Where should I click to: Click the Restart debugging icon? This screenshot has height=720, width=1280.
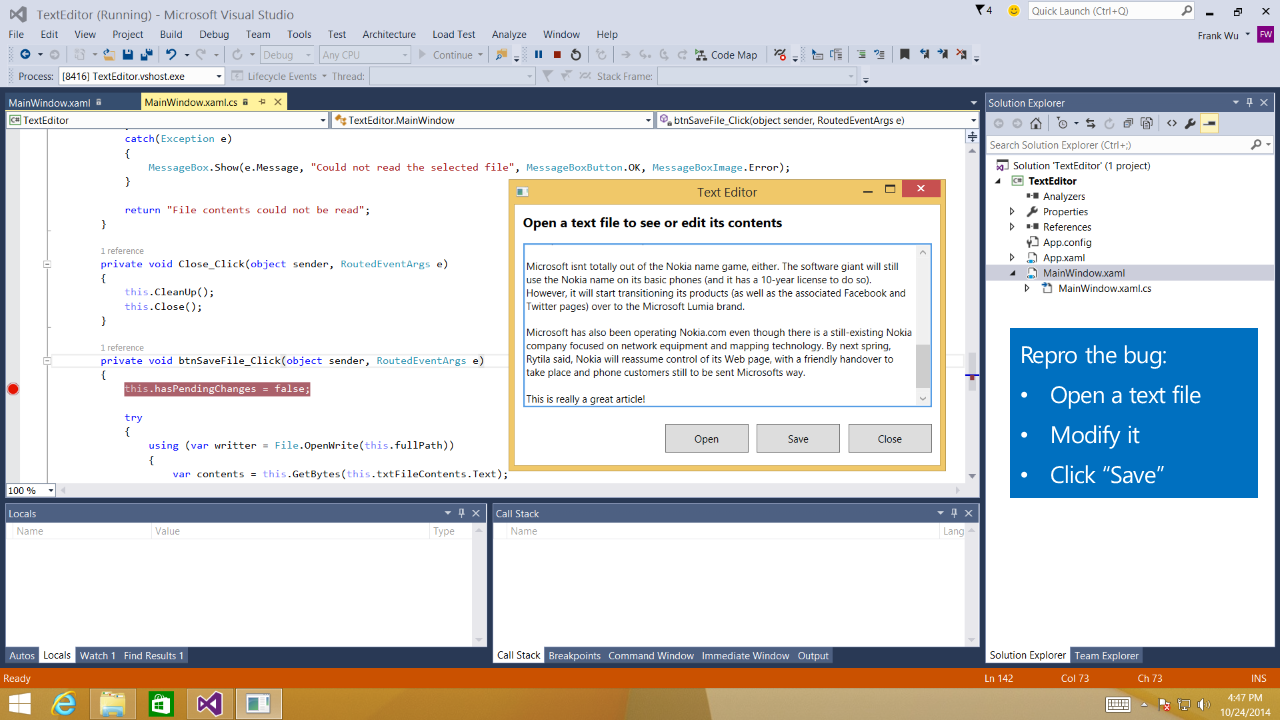click(576, 54)
